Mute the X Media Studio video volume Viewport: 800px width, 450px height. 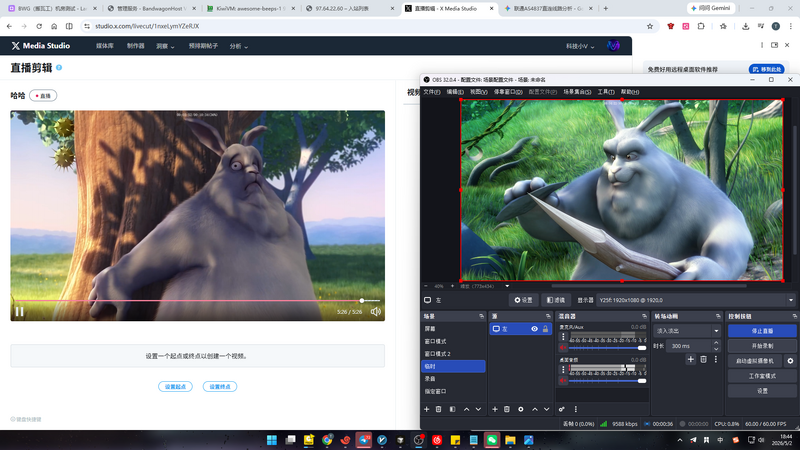point(376,312)
